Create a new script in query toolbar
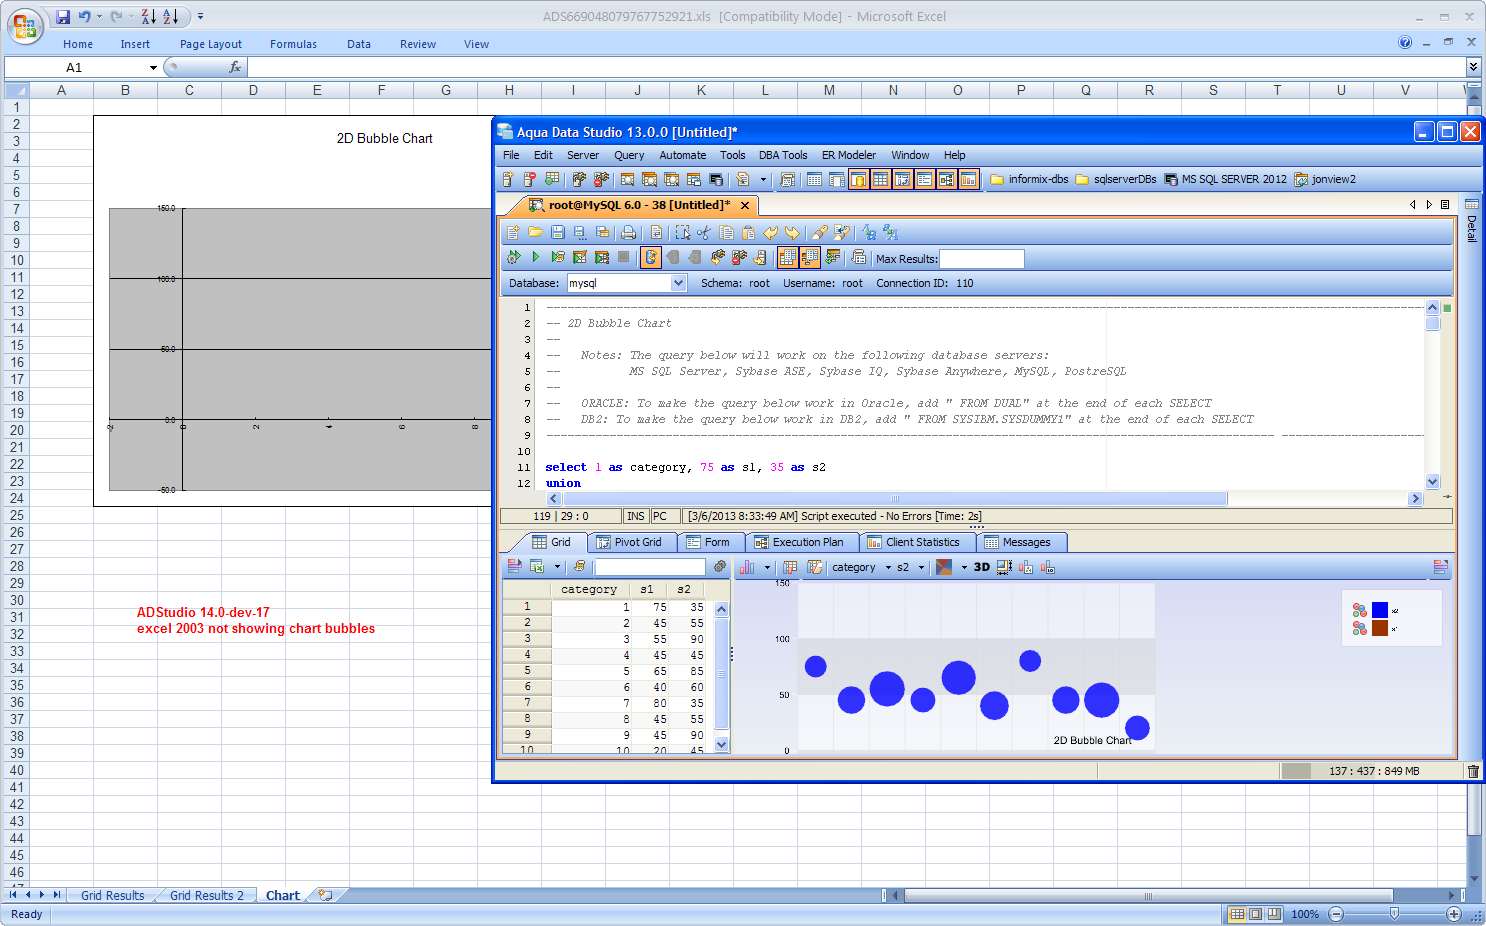The height and width of the screenshot is (926, 1486). pos(514,232)
